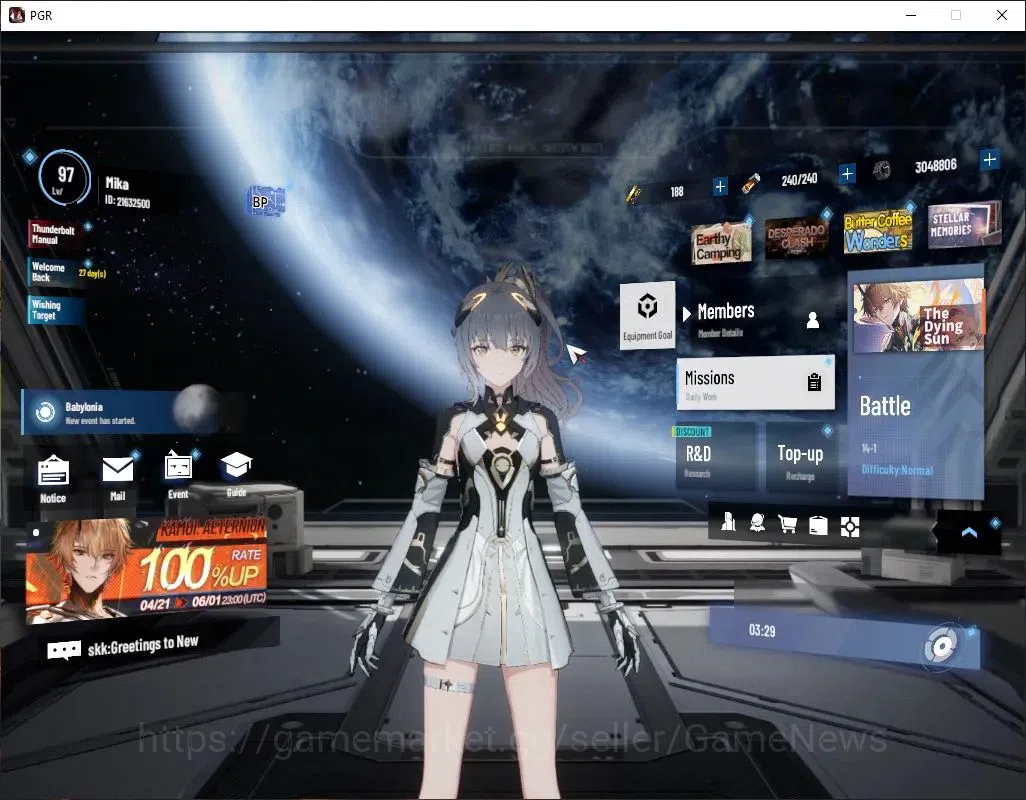Open the Butter Coffee Wonders event
Viewport: 1026px width, 800px height.
pos(878,231)
